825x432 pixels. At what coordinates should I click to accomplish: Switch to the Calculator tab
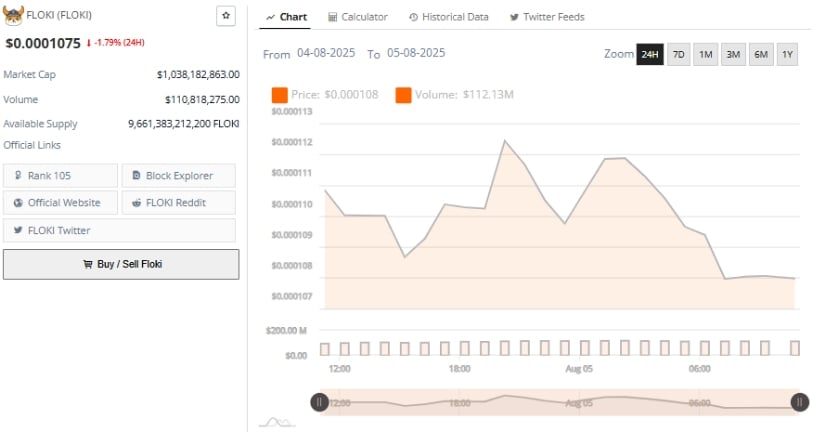coord(358,17)
